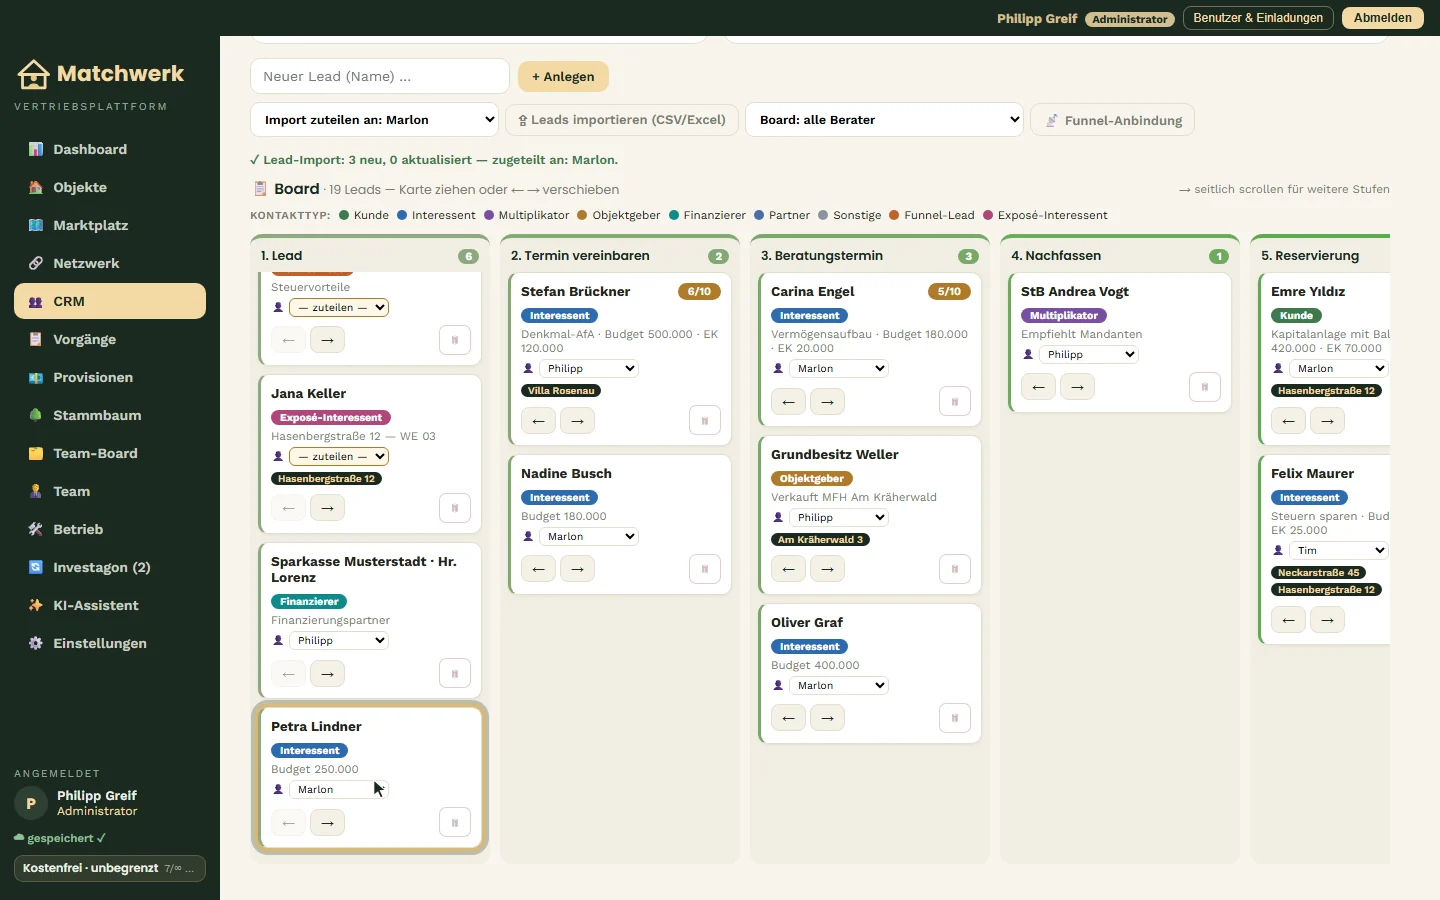Open the Import zuteilen an dropdown

[x=374, y=120]
